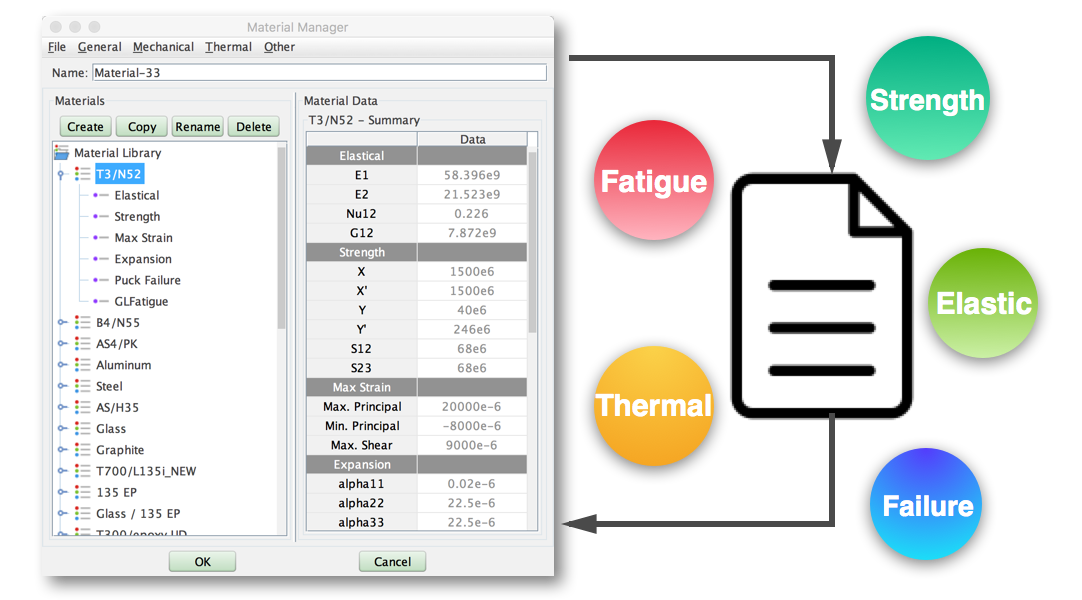Click the materials list vertical scrollbar
The image size is (1082, 600).
tap(282, 240)
